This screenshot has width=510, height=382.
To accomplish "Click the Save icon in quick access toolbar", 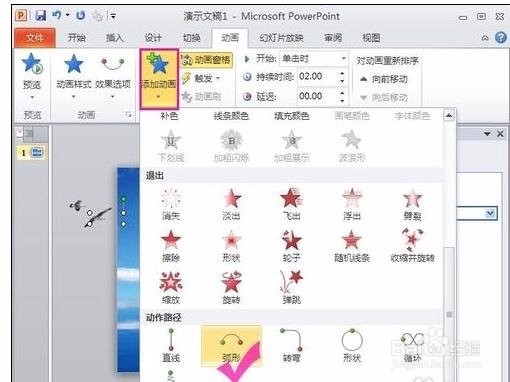I will 41,16.
